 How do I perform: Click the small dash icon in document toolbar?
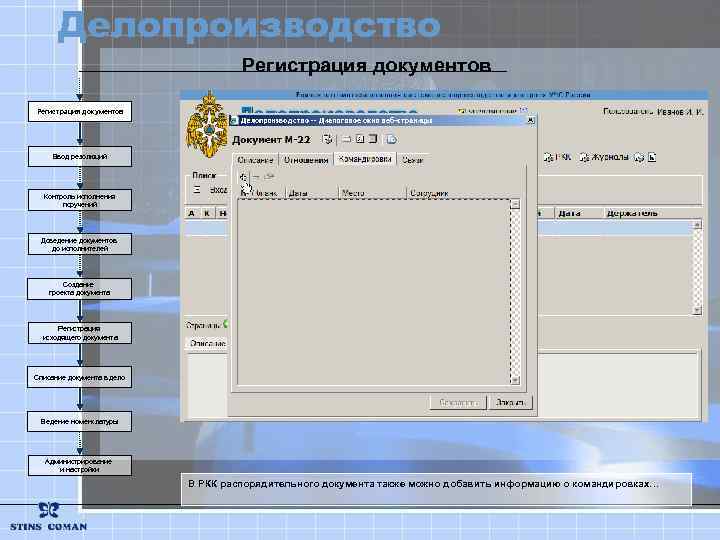tap(346, 139)
